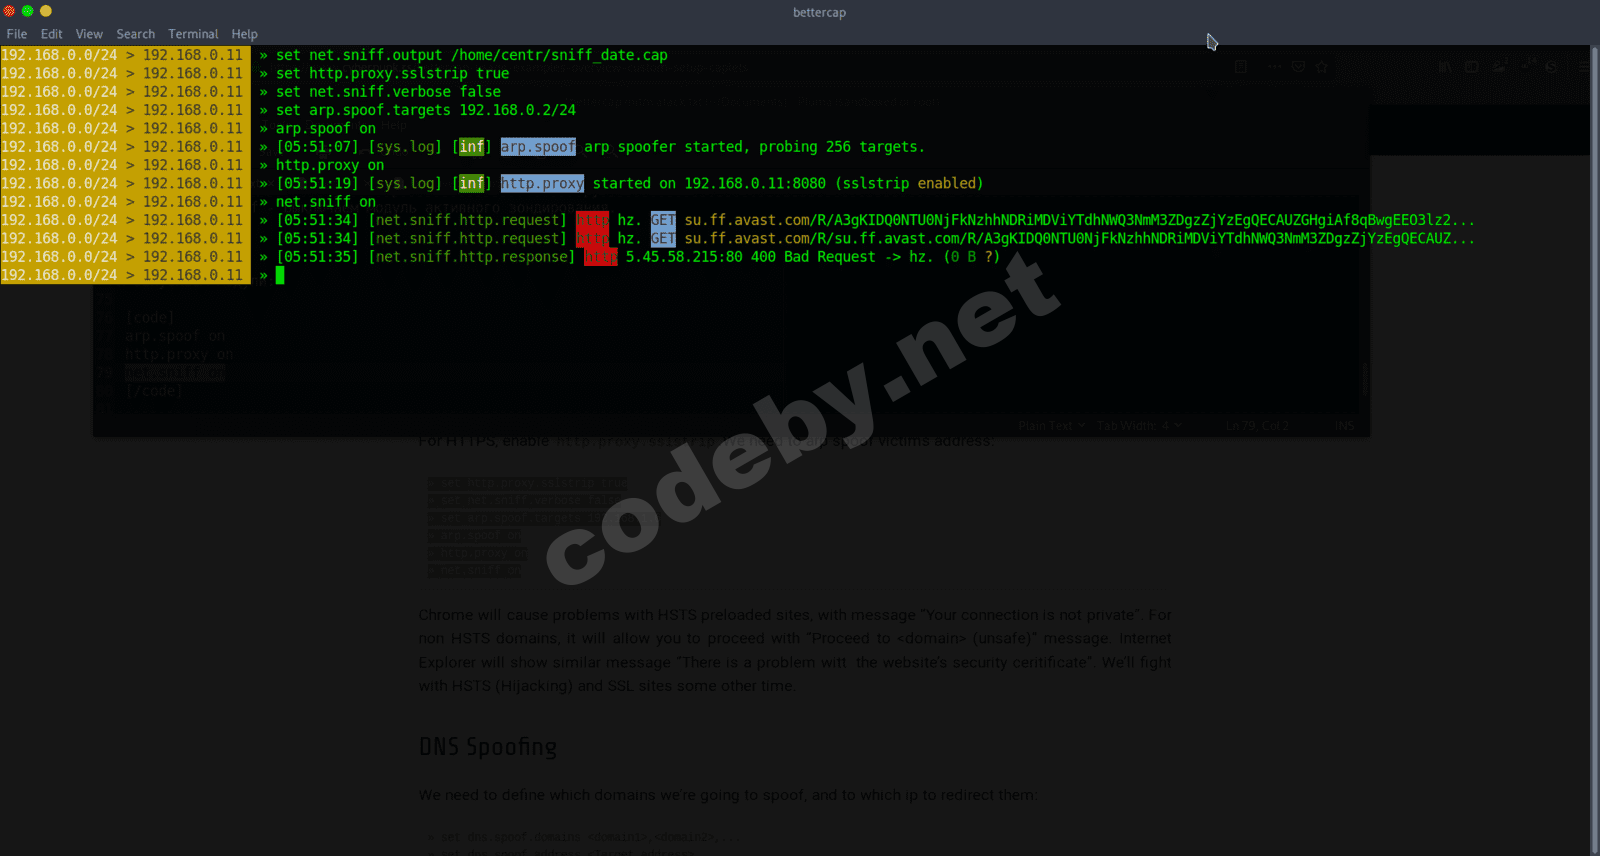Image resolution: width=1600 pixels, height=856 pixels.
Task: Click the red http tag on response line
Action: (601, 257)
